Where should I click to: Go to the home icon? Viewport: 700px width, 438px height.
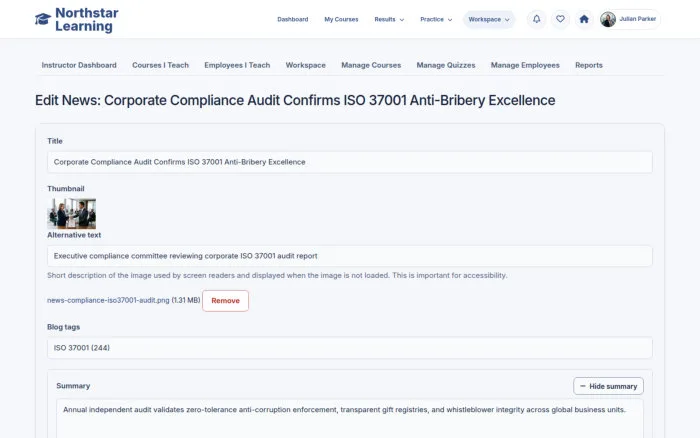tap(584, 19)
